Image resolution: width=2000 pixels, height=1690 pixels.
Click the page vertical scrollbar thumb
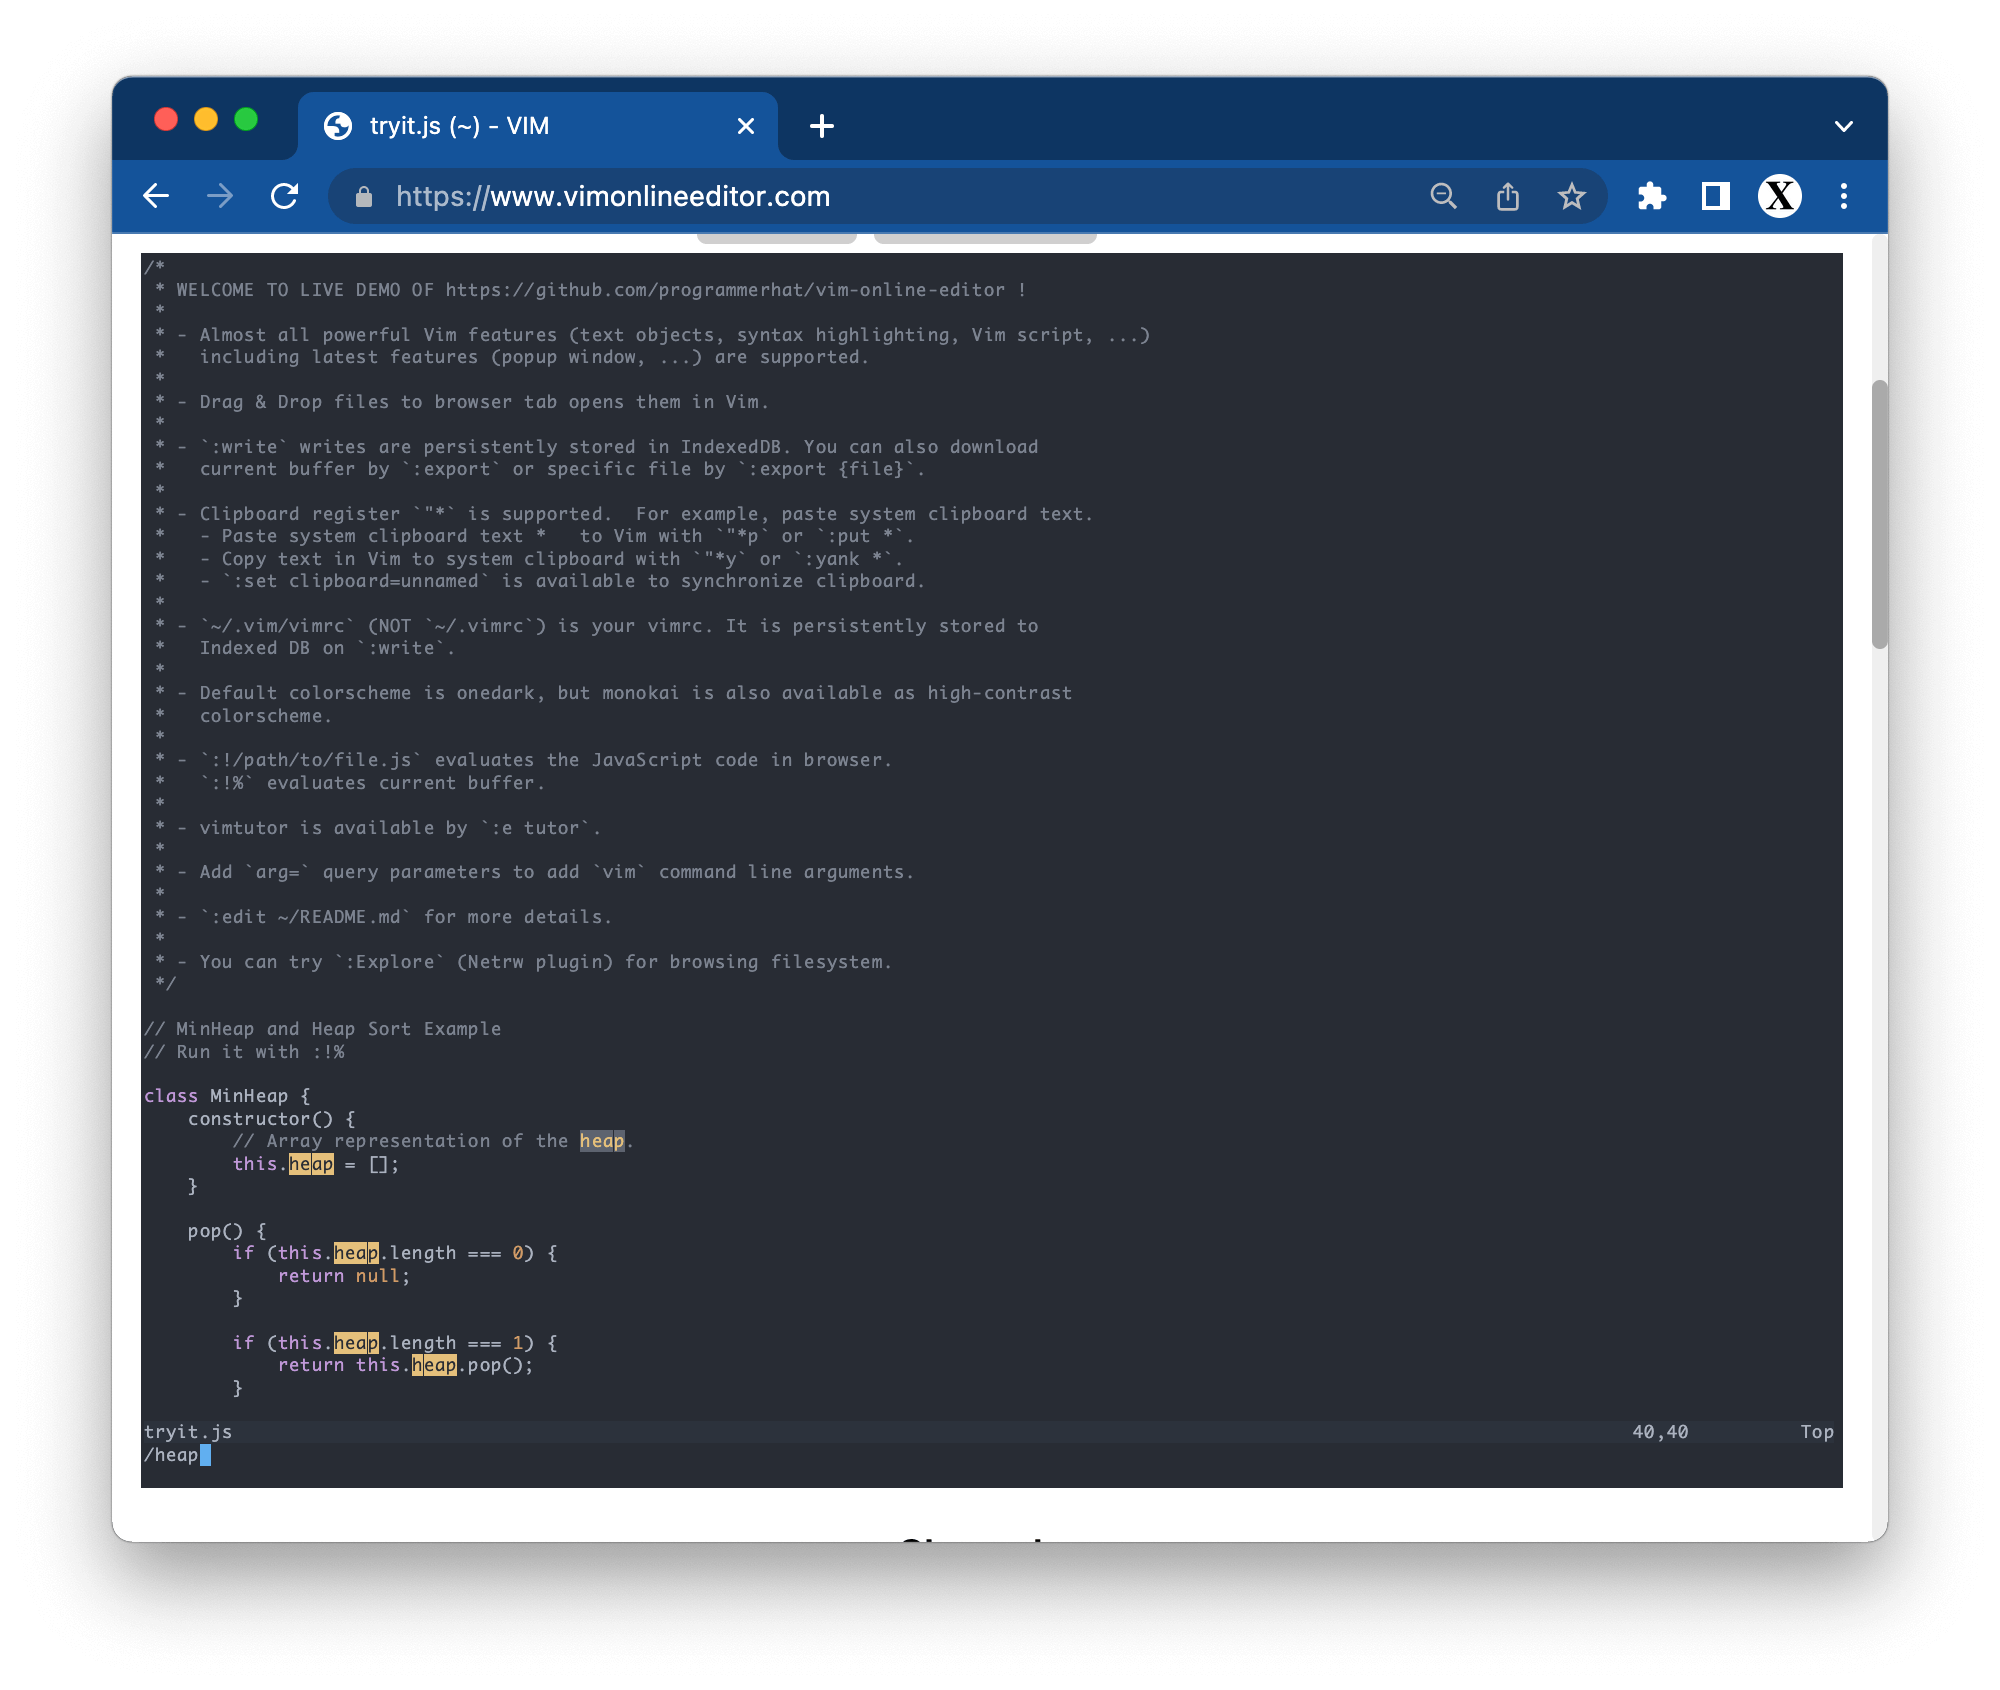pos(1879,514)
